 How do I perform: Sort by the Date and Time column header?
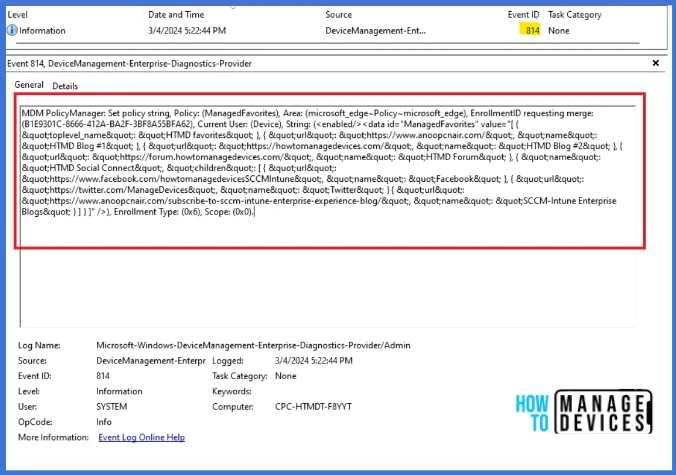point(176,15)
